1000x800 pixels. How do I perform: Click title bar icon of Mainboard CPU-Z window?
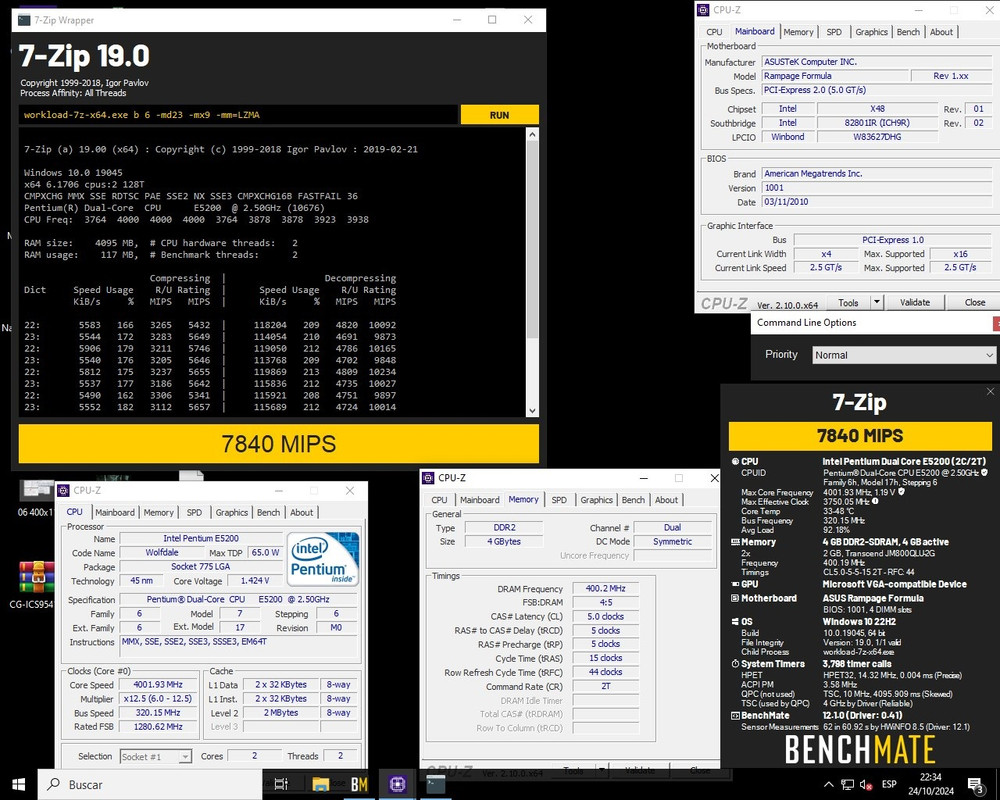pyautogui.click(x=703, y=10)
